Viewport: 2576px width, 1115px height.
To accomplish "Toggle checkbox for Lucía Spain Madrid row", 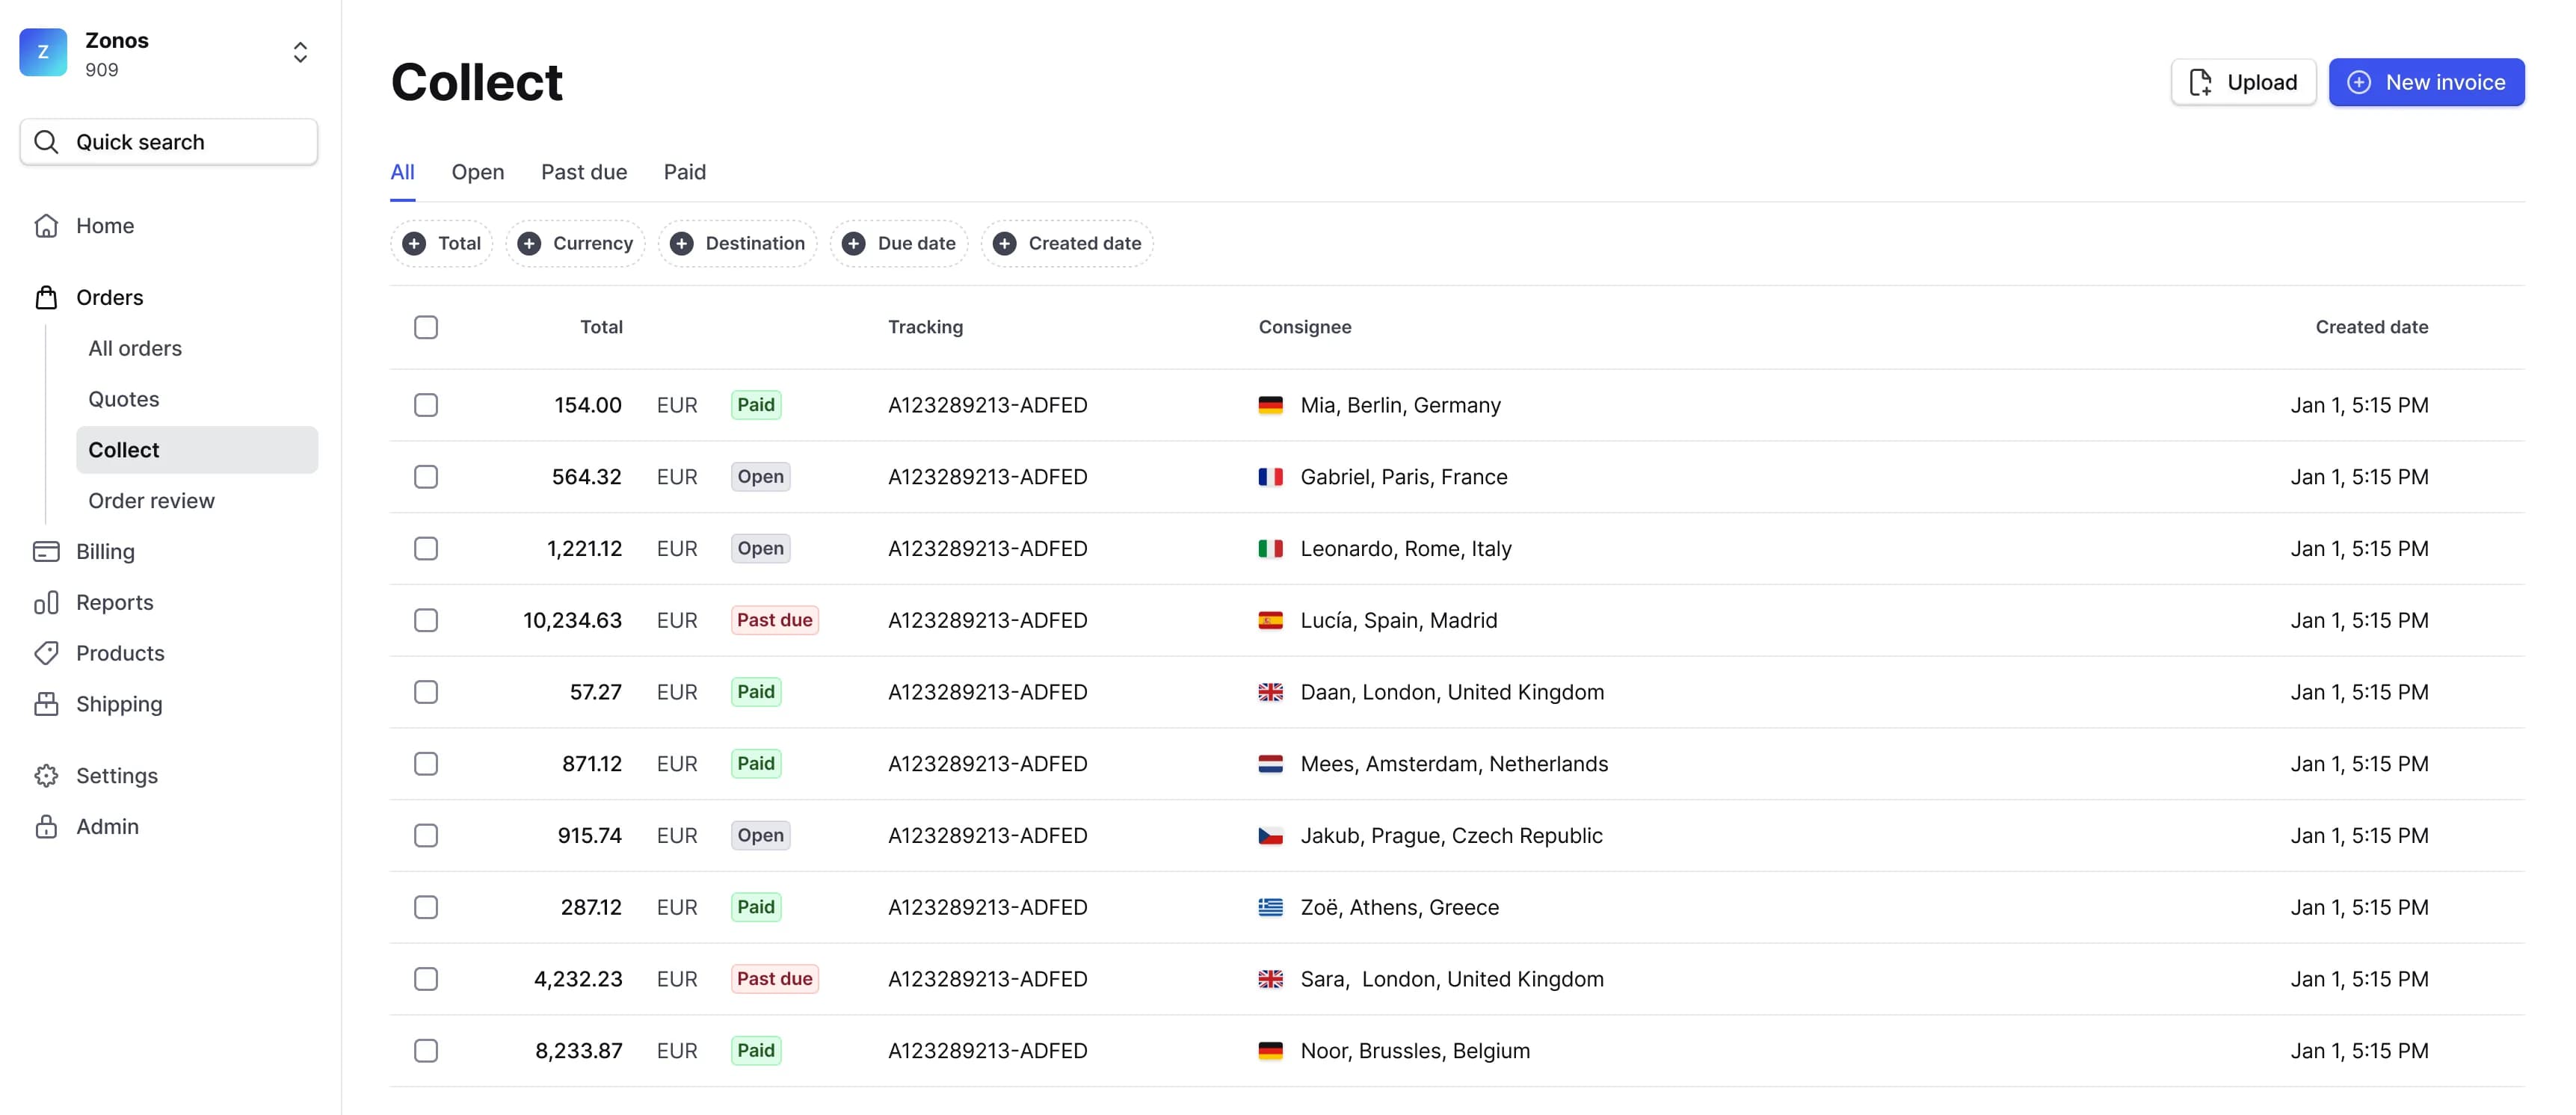I will [x=425, y=619].
